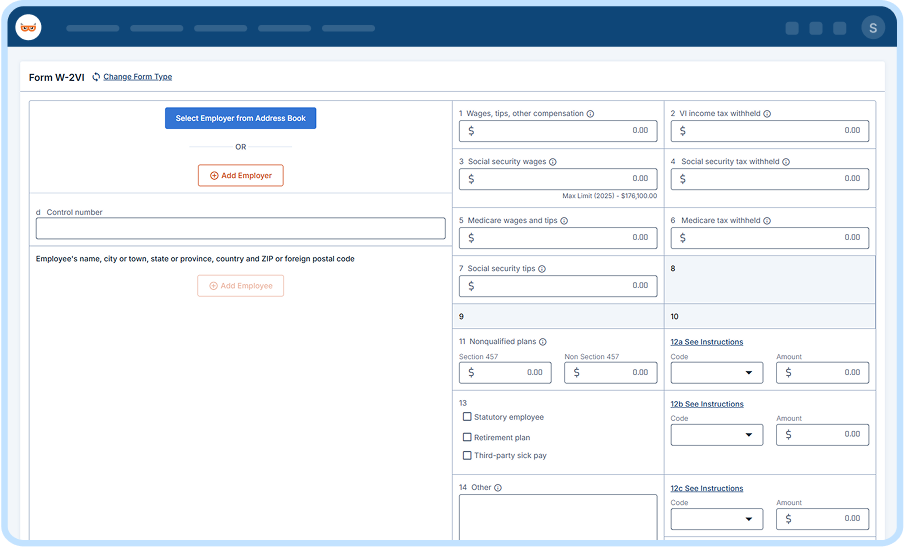Open the 12a Code dropdown
The height and width of the screenshot is (547, 904).
click(x=717, y=372)
